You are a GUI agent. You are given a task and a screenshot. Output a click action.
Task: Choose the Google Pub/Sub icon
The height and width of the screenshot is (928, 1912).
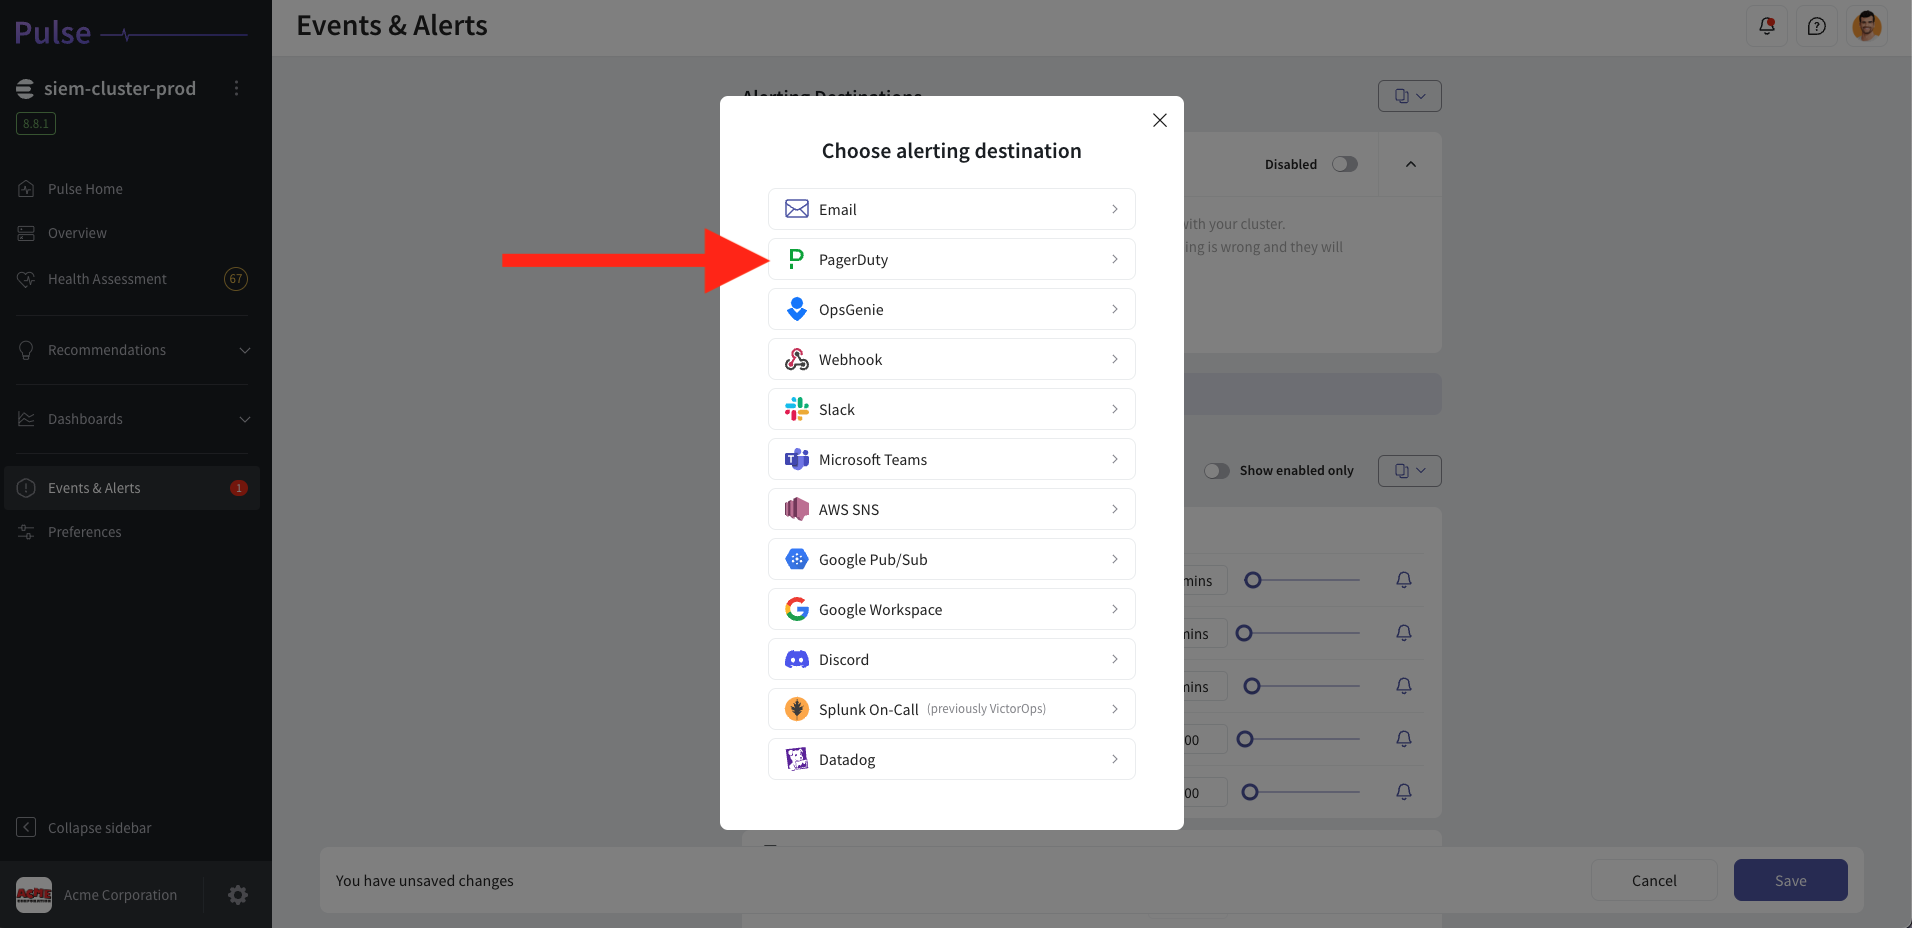[796, 559]
